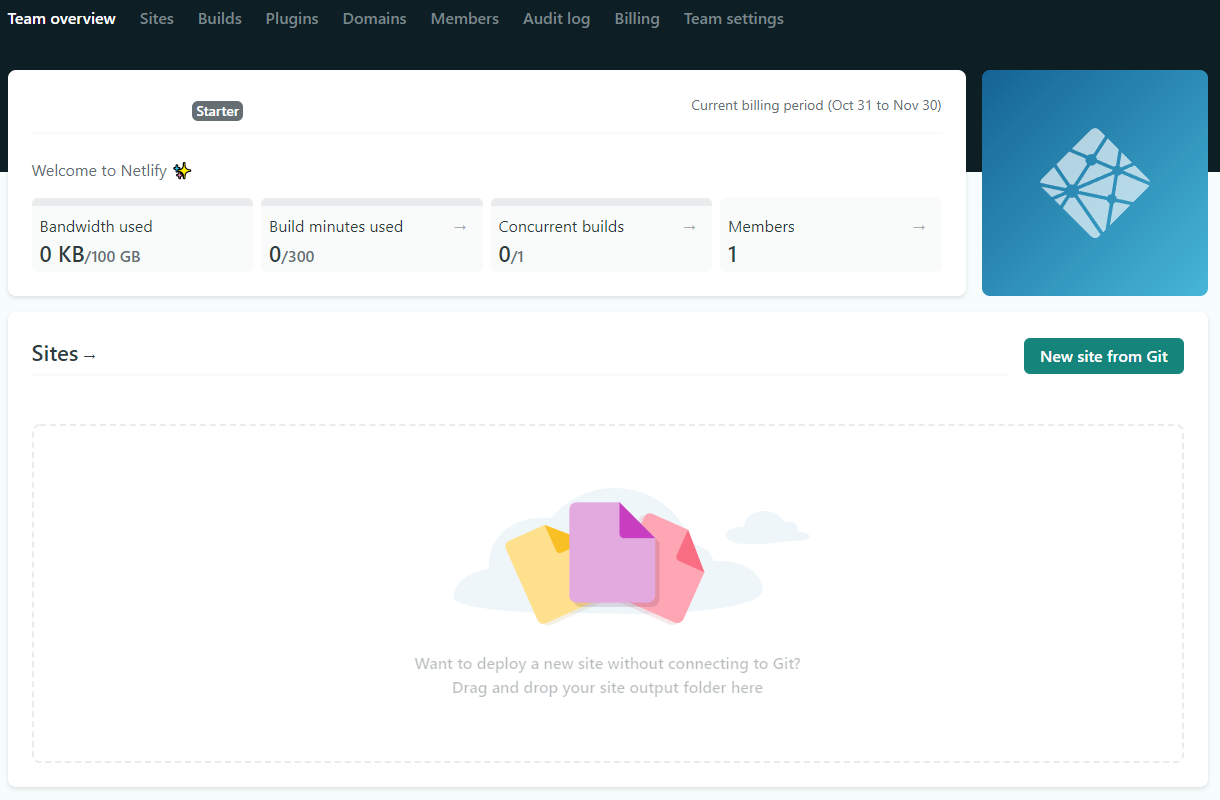Click the arrow on Members card
The height and width of the screenshot is (800, 1220).
[x=919, y=227]
